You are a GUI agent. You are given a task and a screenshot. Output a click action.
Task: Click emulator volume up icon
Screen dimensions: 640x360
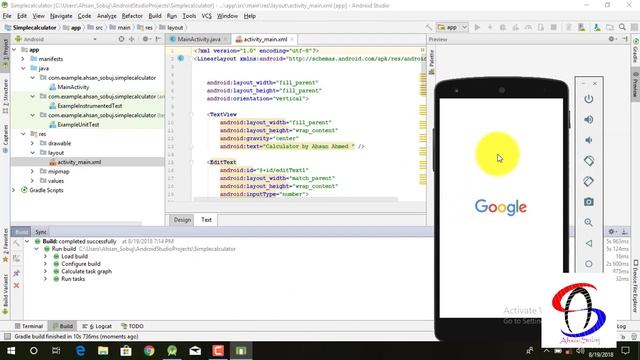589,120
